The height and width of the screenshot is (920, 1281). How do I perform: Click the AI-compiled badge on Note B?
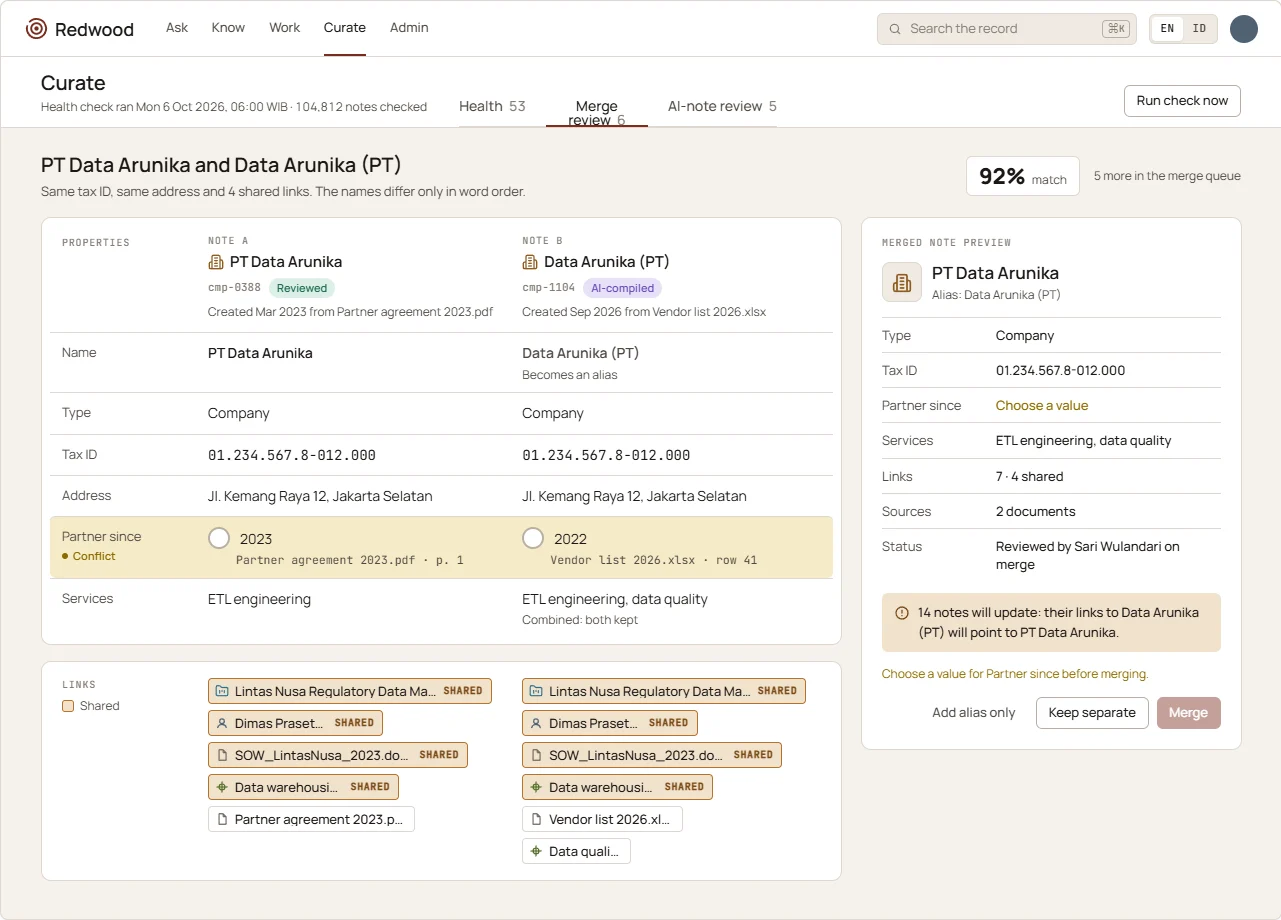click(623, 288)
